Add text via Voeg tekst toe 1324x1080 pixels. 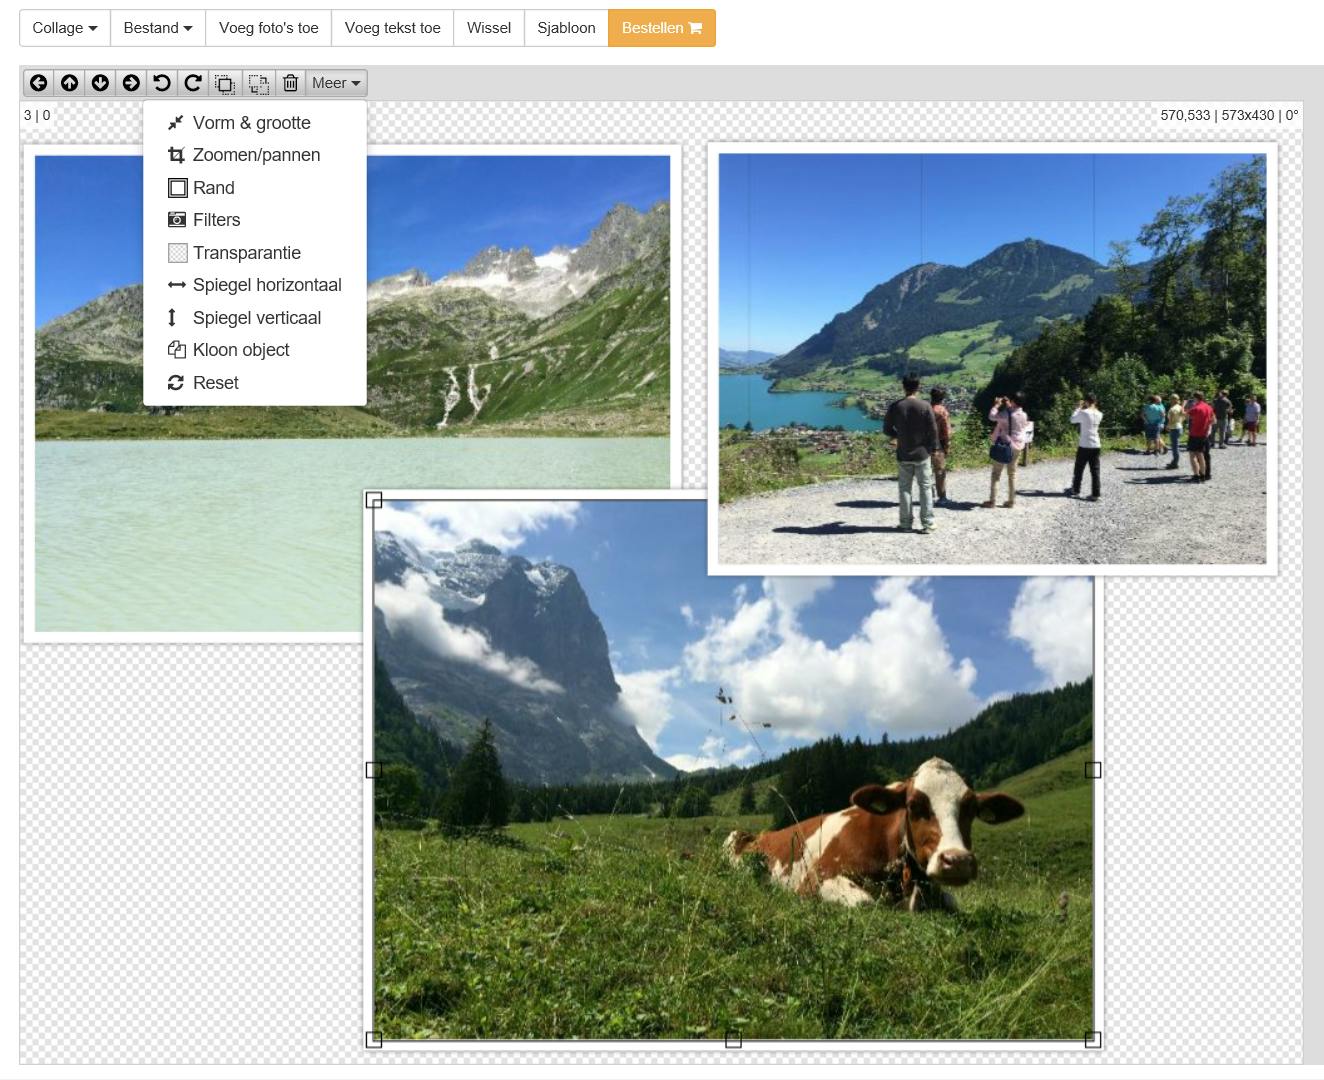393,28
